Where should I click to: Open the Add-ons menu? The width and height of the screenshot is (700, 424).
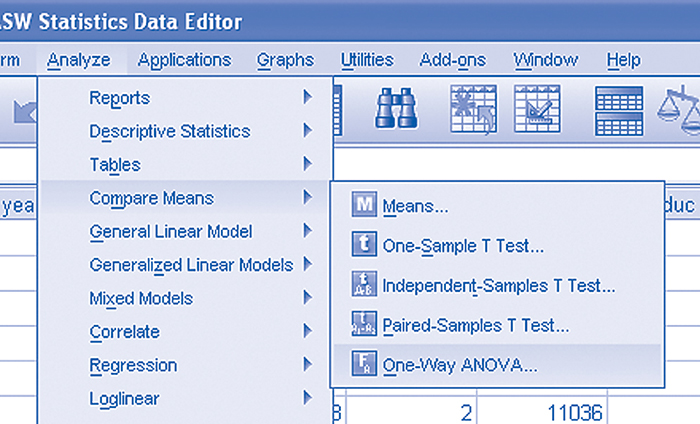coord(453,60)
